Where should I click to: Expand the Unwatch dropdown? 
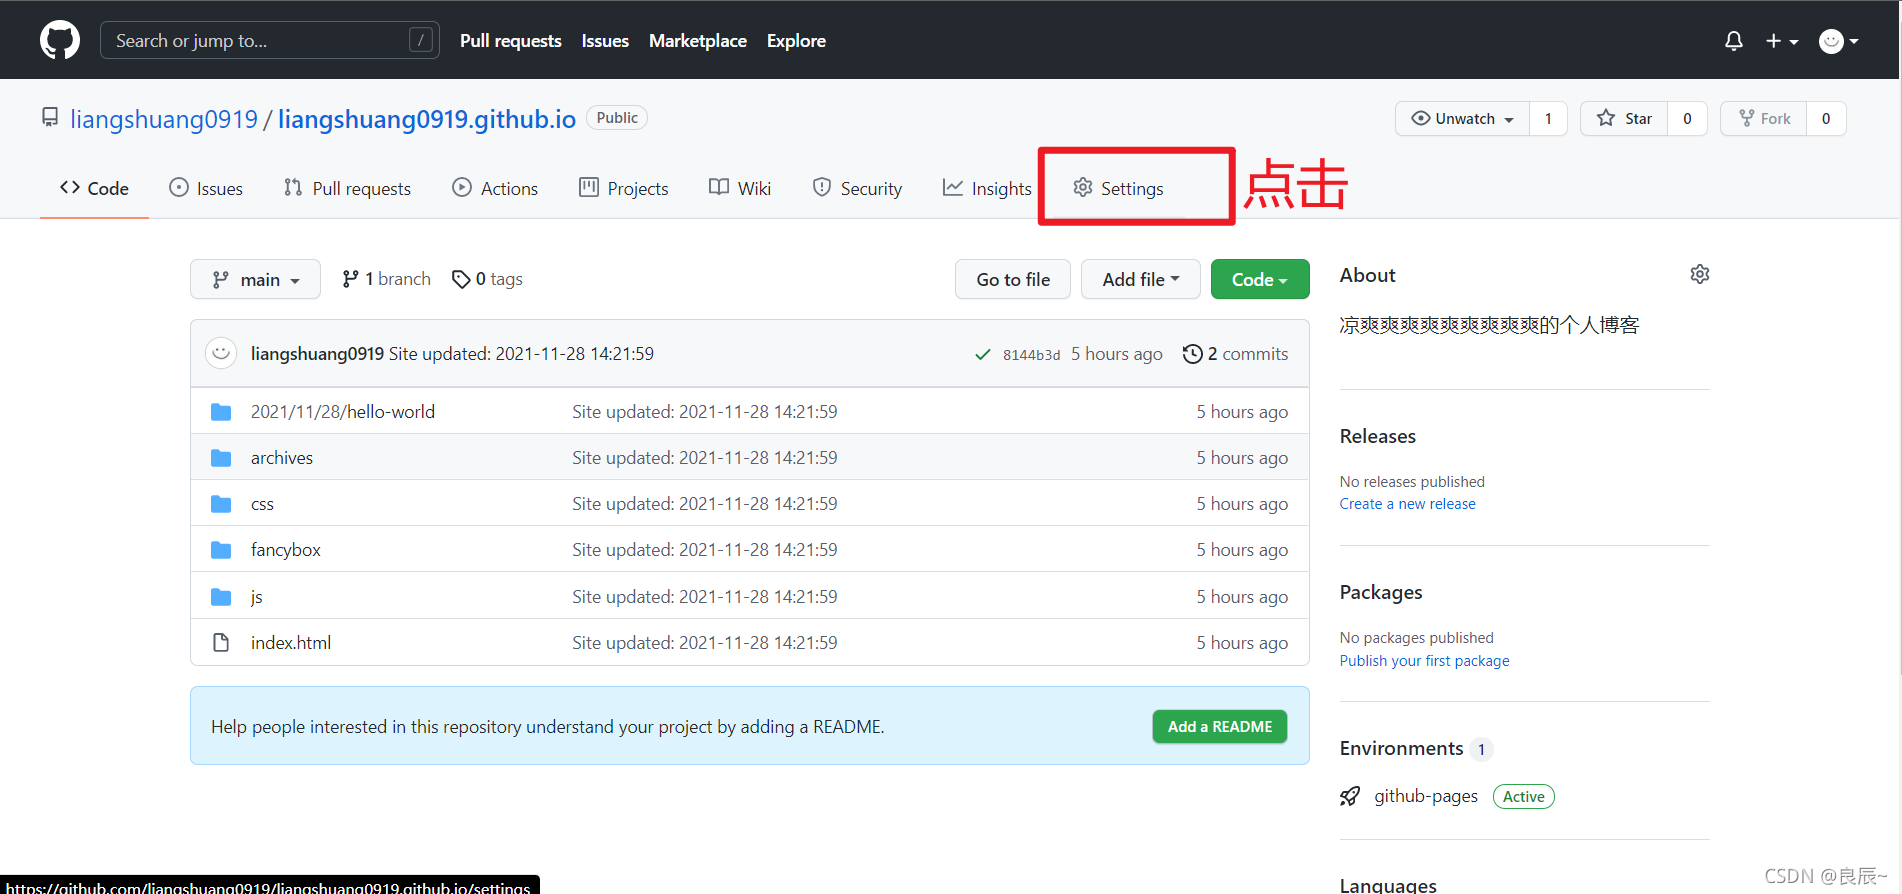point(1462,118)
